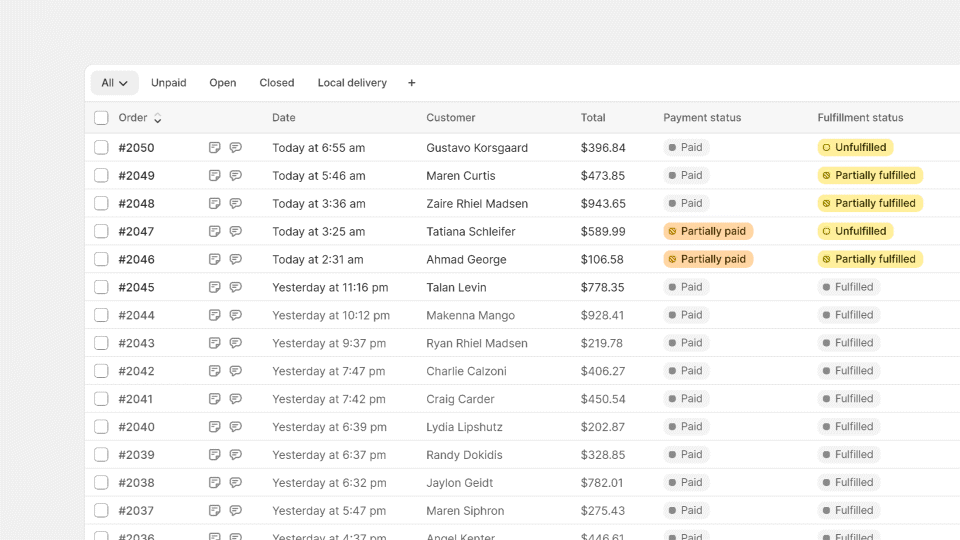960x540 pixels.
Task: Tick the select-all checkbox in the table header
Action: click(x=101, y=118)
